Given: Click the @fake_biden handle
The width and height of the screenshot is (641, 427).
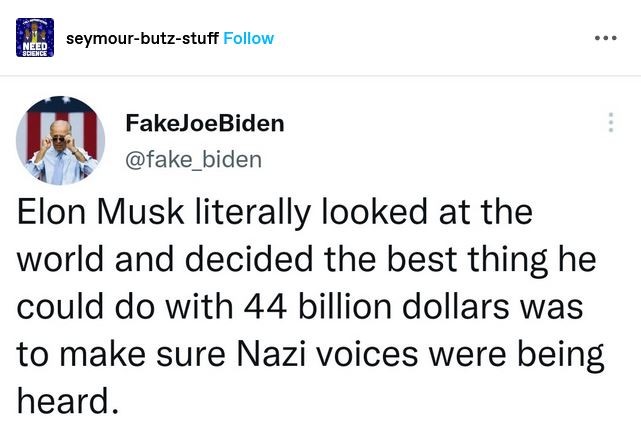Looking at the screenshot, I should pos(194,158).
